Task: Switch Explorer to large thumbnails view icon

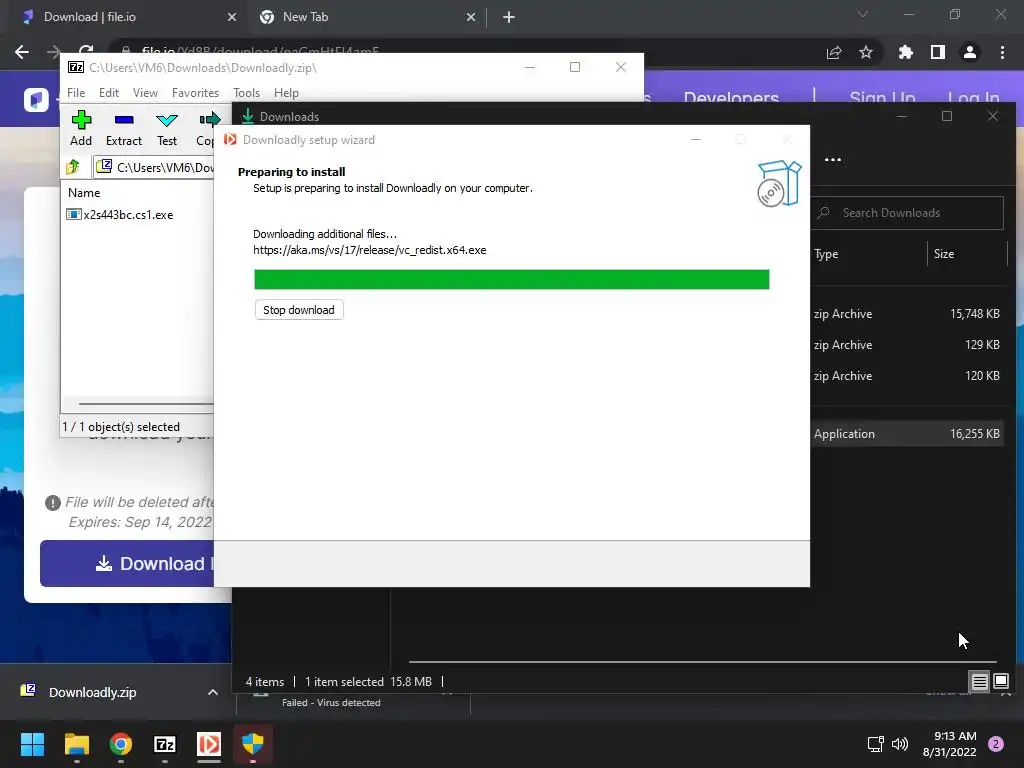Action: [x=1000, y=682]
